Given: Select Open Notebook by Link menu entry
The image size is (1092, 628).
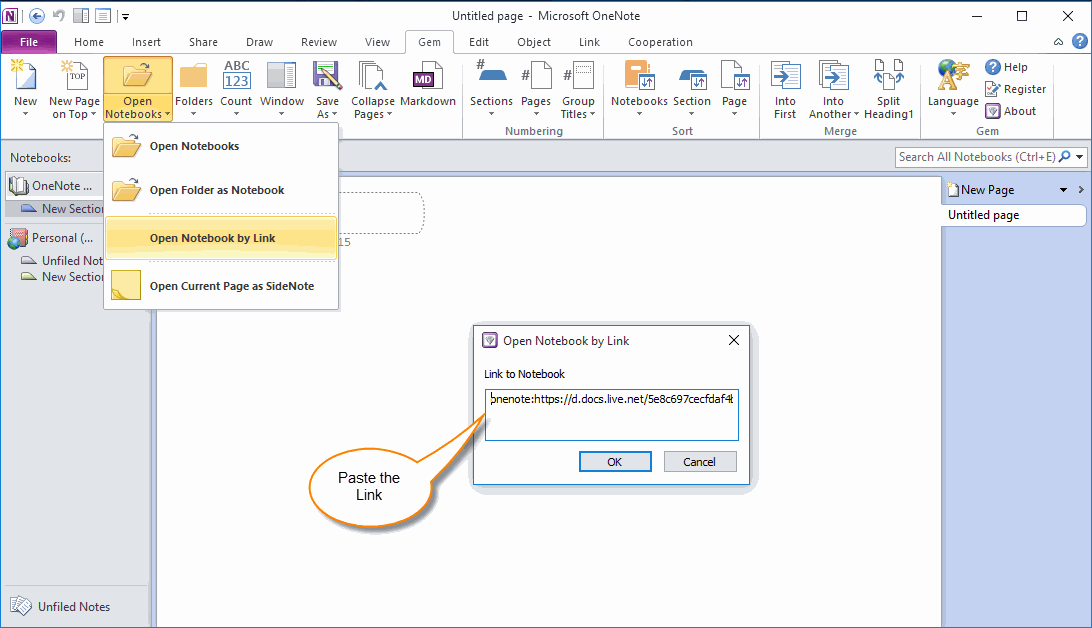Looking at the screenshot, I should [x=221, y=238].
